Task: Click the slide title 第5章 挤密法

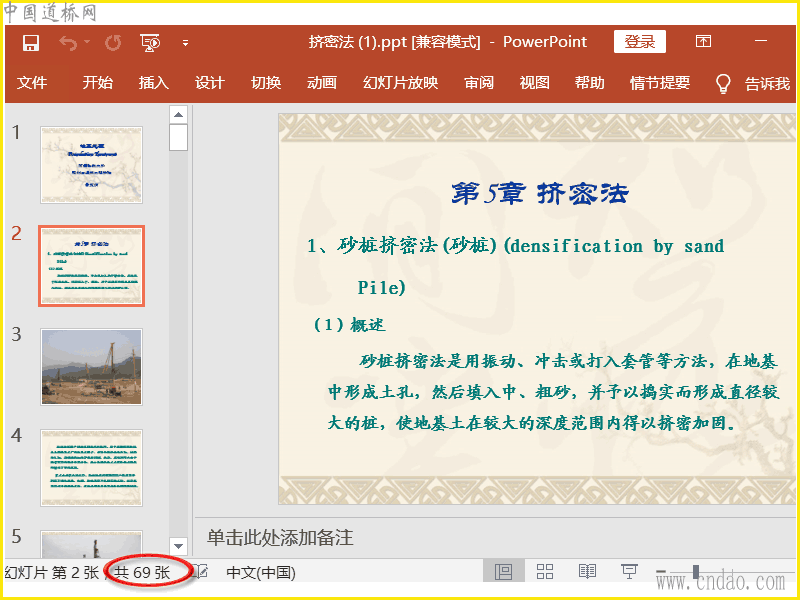Action: point(540,194)
